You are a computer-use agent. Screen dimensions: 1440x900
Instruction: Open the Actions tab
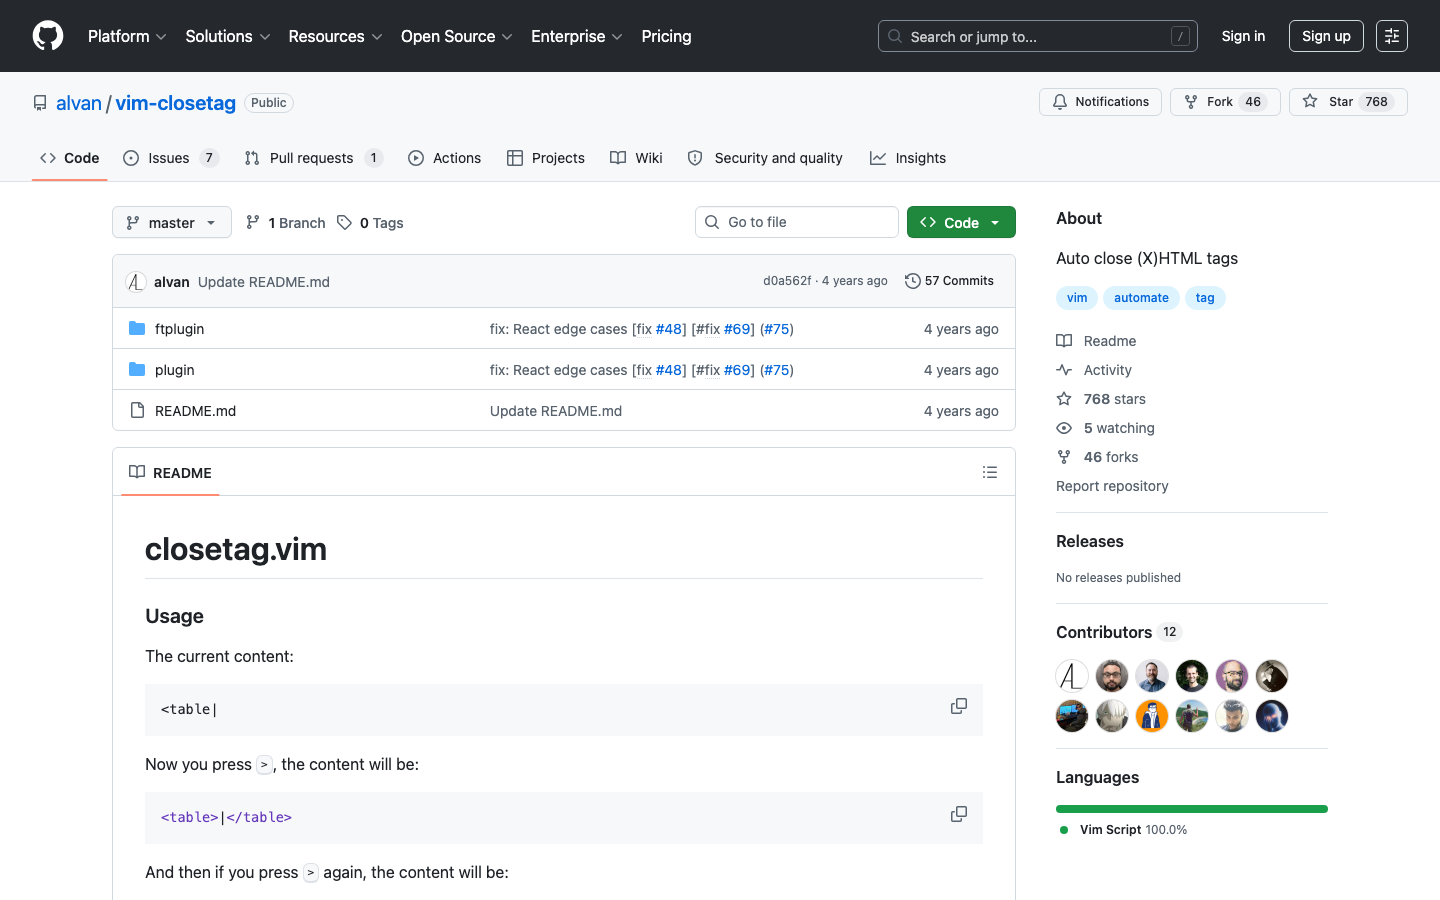click(445, 158)
